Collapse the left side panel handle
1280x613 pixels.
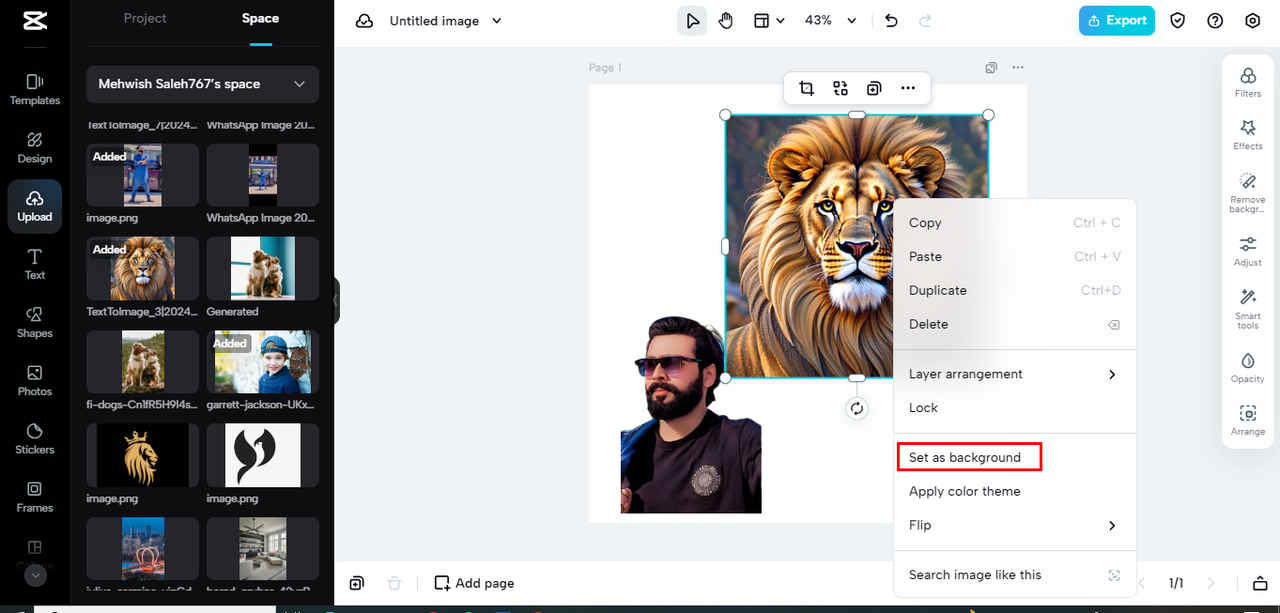tap(336, 300)
